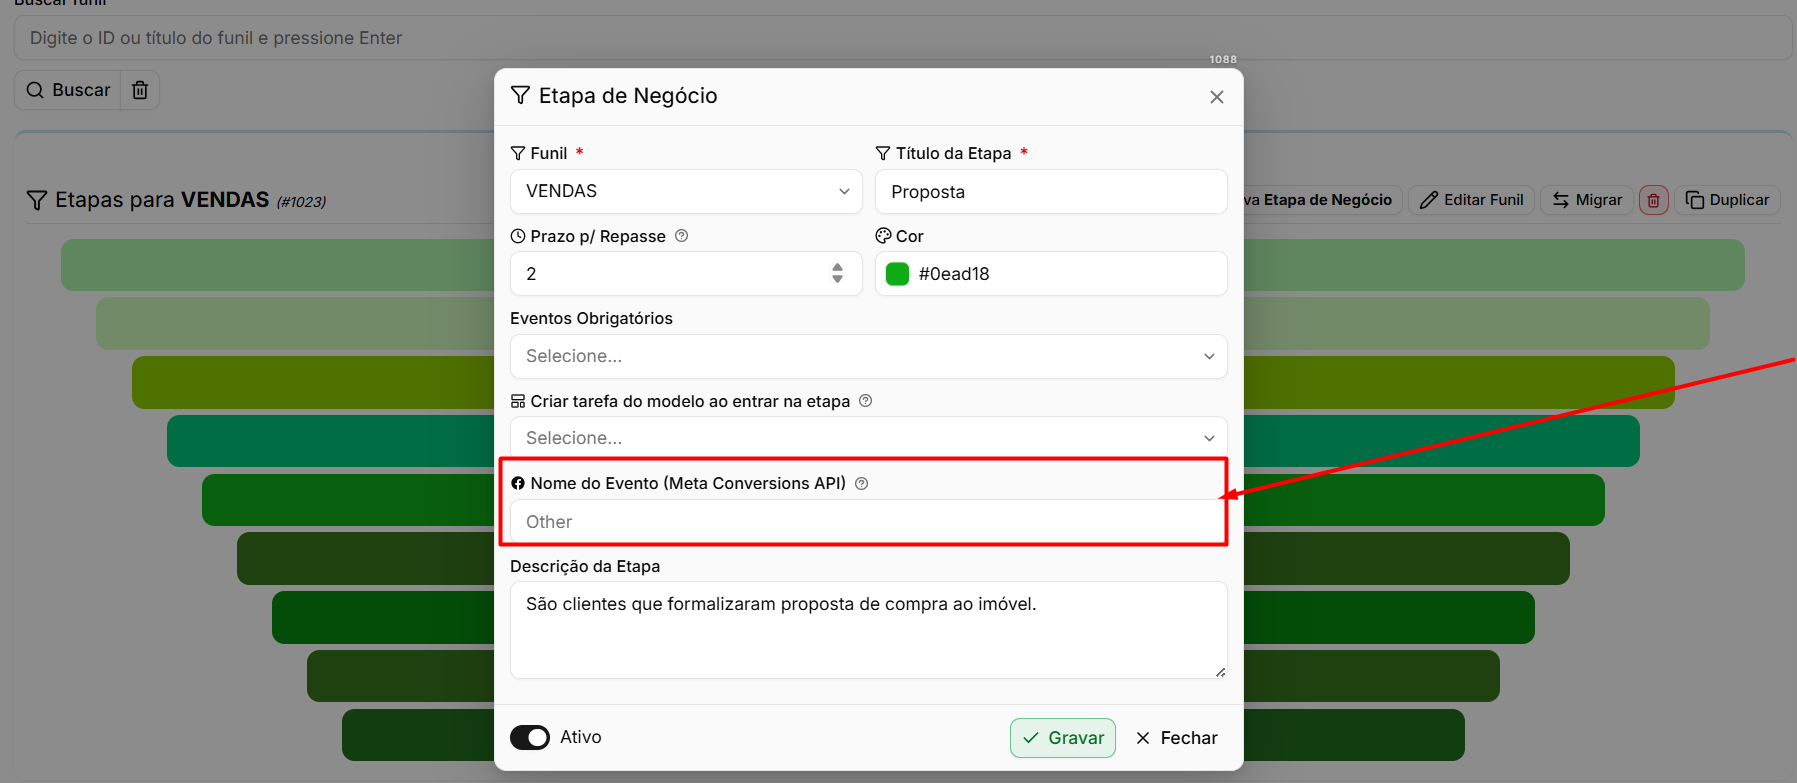Click the textarea resize handle corner
This screenshot has width=1797, height=783.
1220,672
